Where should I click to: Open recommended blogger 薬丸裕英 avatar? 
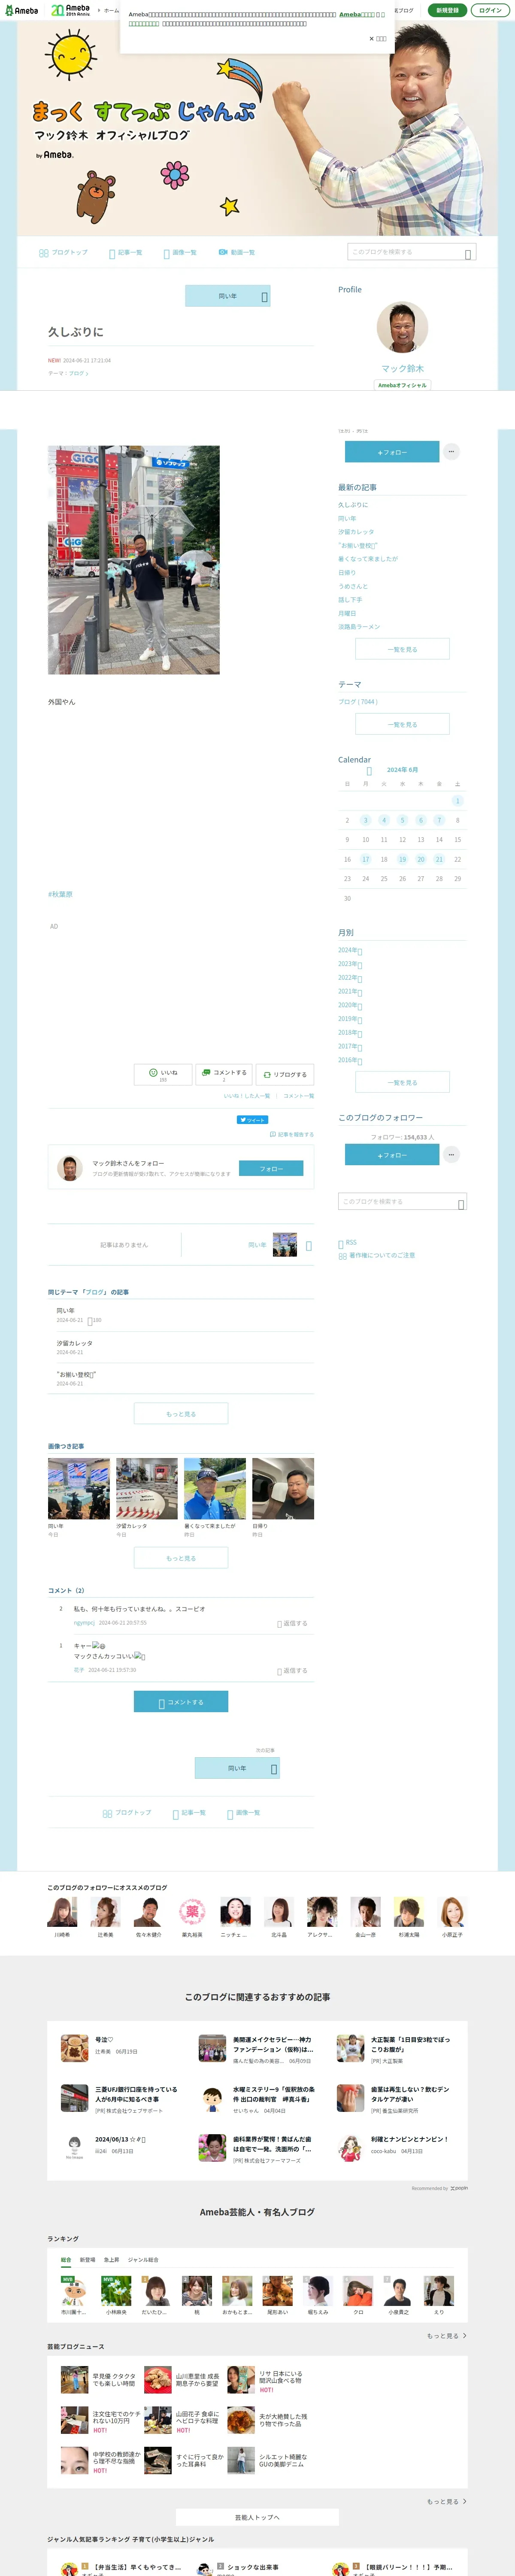(192, 1912)
